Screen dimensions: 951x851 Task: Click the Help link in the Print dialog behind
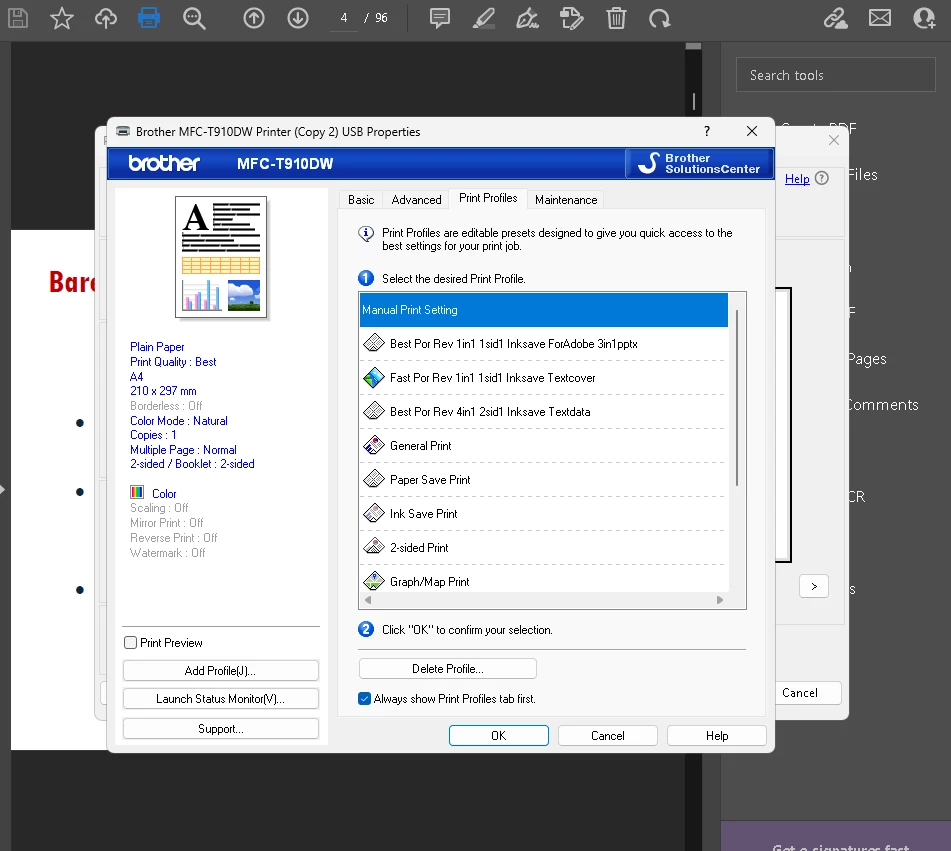point(797,178)
